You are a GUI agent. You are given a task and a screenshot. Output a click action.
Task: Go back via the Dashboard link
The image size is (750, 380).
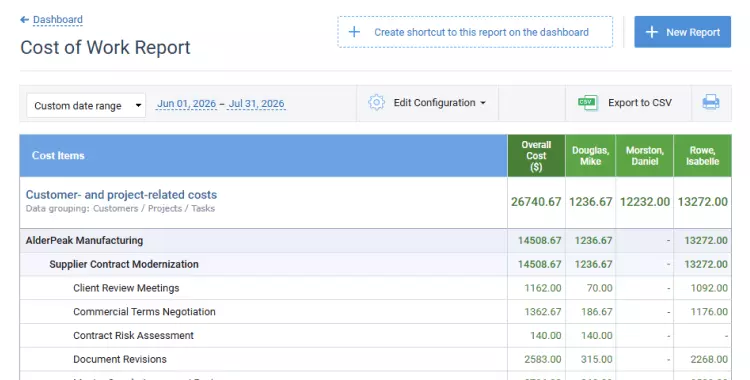click(57, 20)
